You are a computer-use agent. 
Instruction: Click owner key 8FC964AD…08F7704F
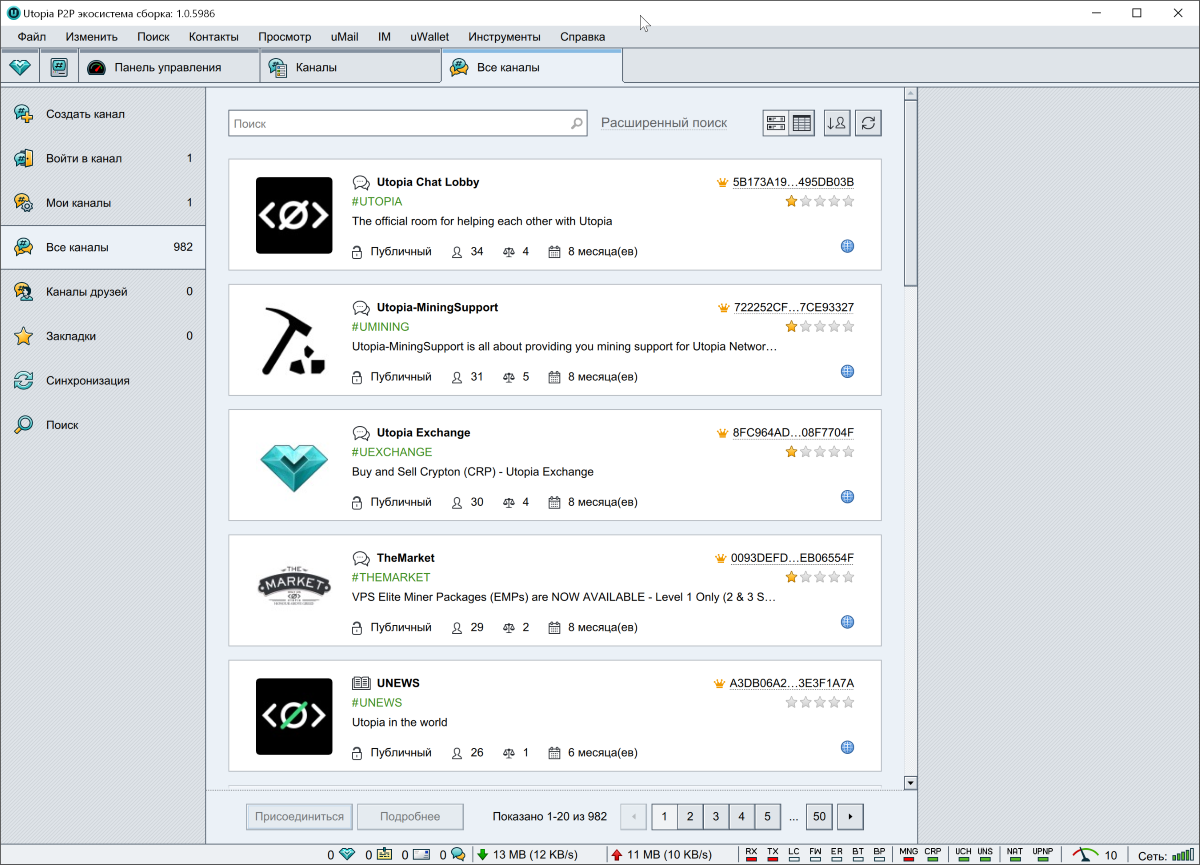tap(793, 433)
